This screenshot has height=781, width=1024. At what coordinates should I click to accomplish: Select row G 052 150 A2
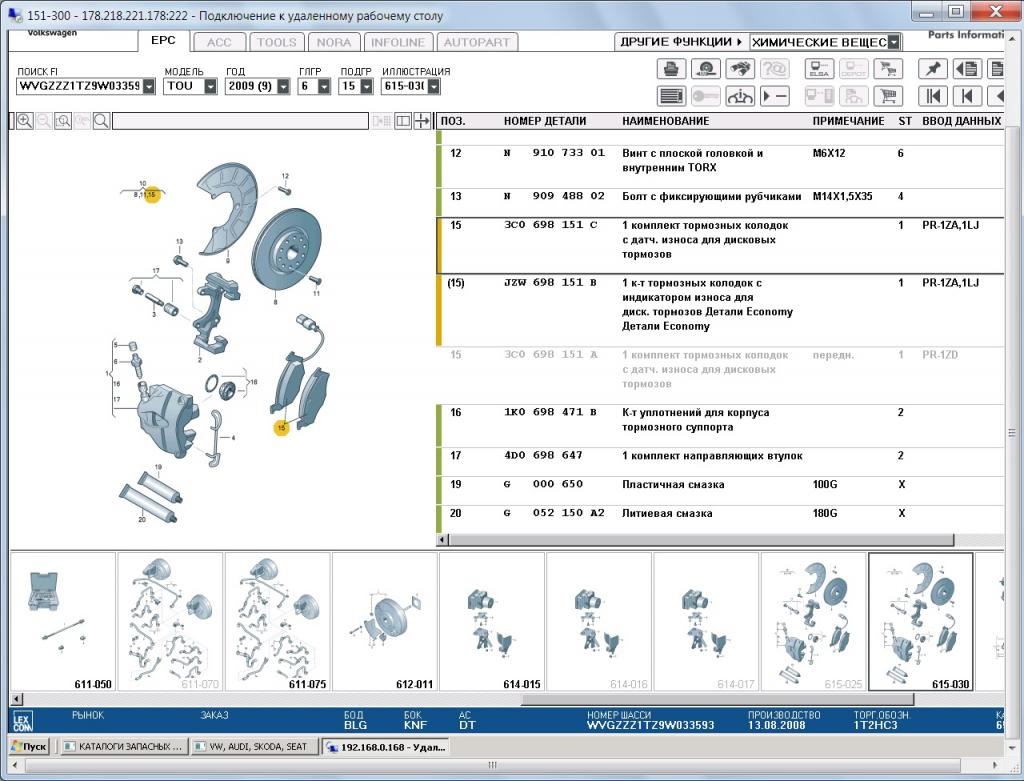point(721,518)
